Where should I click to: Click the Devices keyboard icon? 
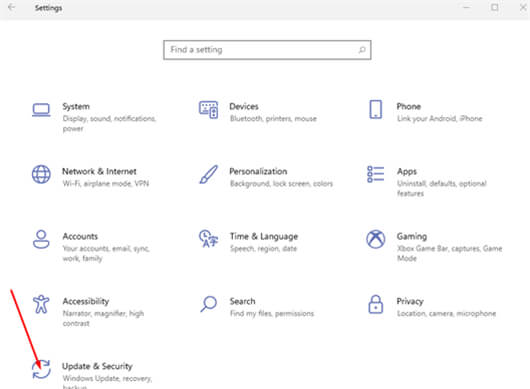[208, 110]
